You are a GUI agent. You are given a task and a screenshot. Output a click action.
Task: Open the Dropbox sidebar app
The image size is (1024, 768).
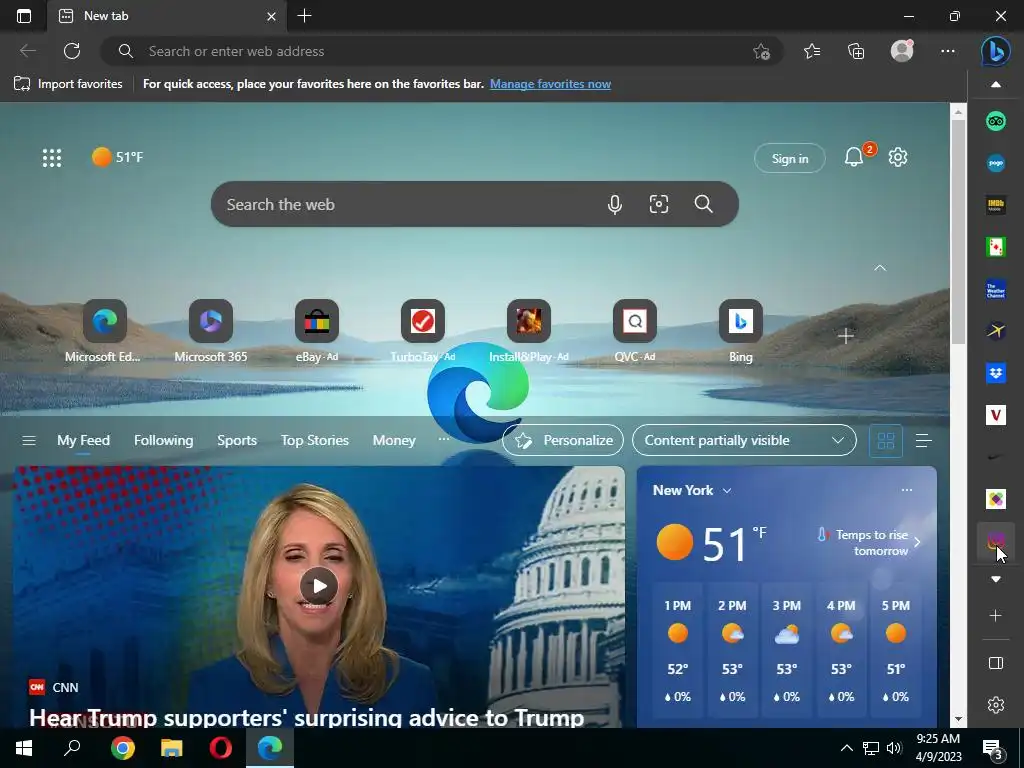[x=995, y=373]
